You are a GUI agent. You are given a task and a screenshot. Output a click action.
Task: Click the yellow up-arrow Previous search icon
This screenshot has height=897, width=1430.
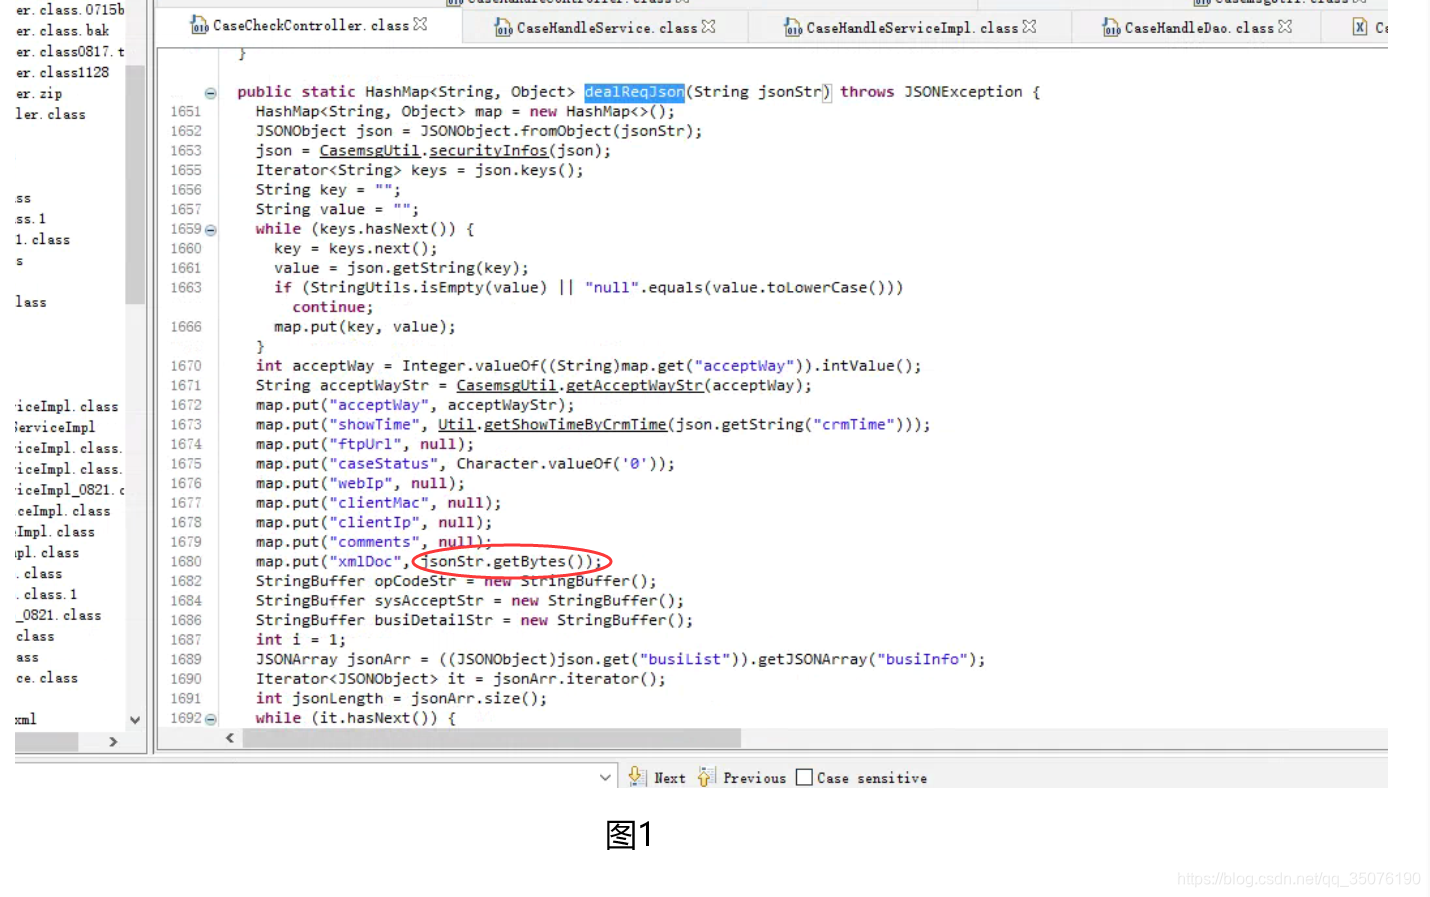706,777
